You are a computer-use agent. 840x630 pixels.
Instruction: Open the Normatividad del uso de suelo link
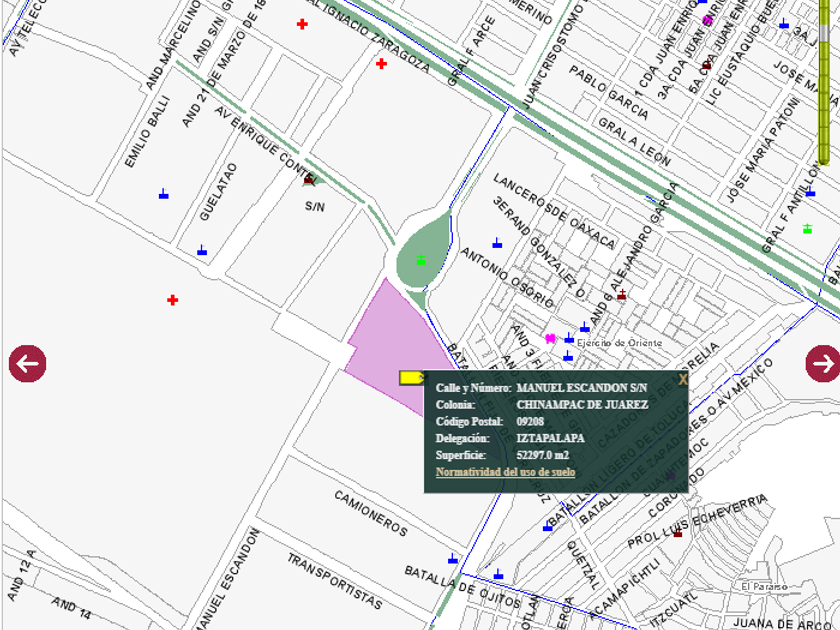coord(505,472)
